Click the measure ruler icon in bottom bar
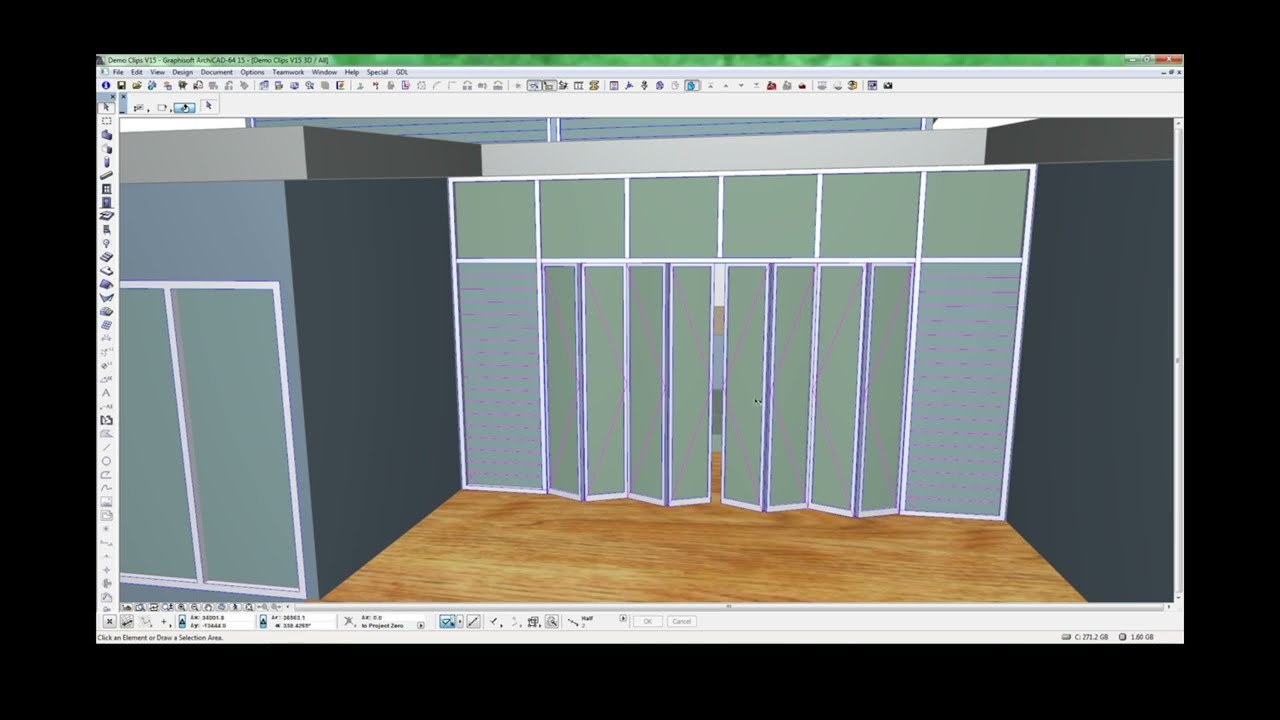 (x=127, y=621)
